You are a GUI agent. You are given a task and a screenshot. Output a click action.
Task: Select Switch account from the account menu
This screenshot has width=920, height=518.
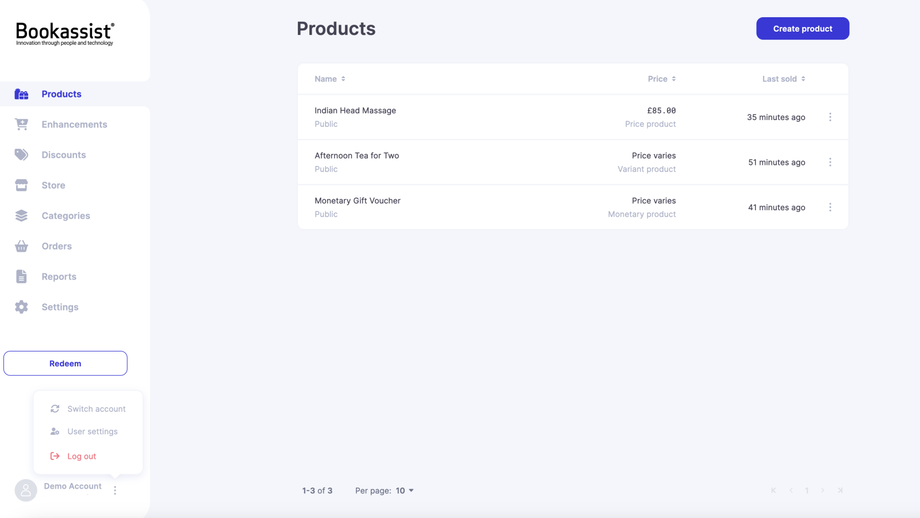pos(96,409)
